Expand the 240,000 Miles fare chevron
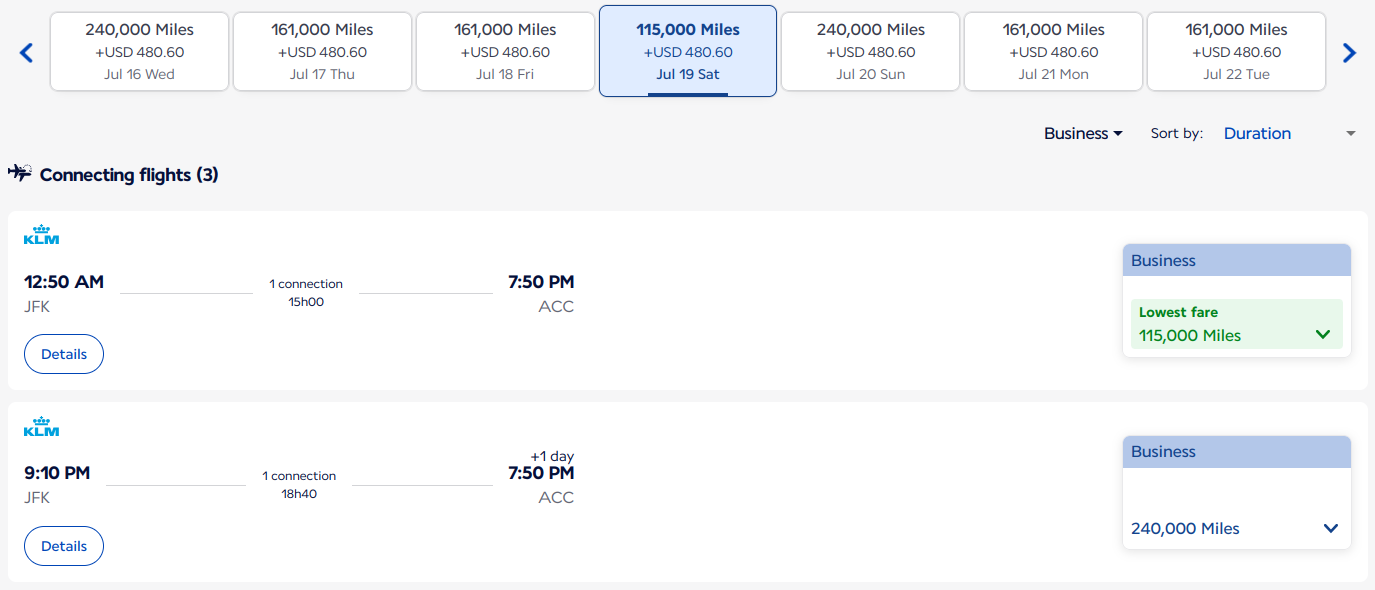The image size is (1375, 590). coord(1331,528)
